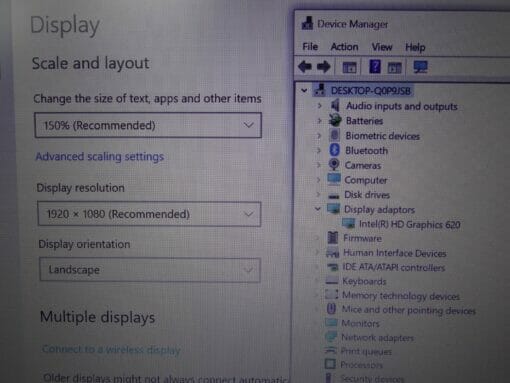Click the Monitors category icon

(x=331, y=322)
